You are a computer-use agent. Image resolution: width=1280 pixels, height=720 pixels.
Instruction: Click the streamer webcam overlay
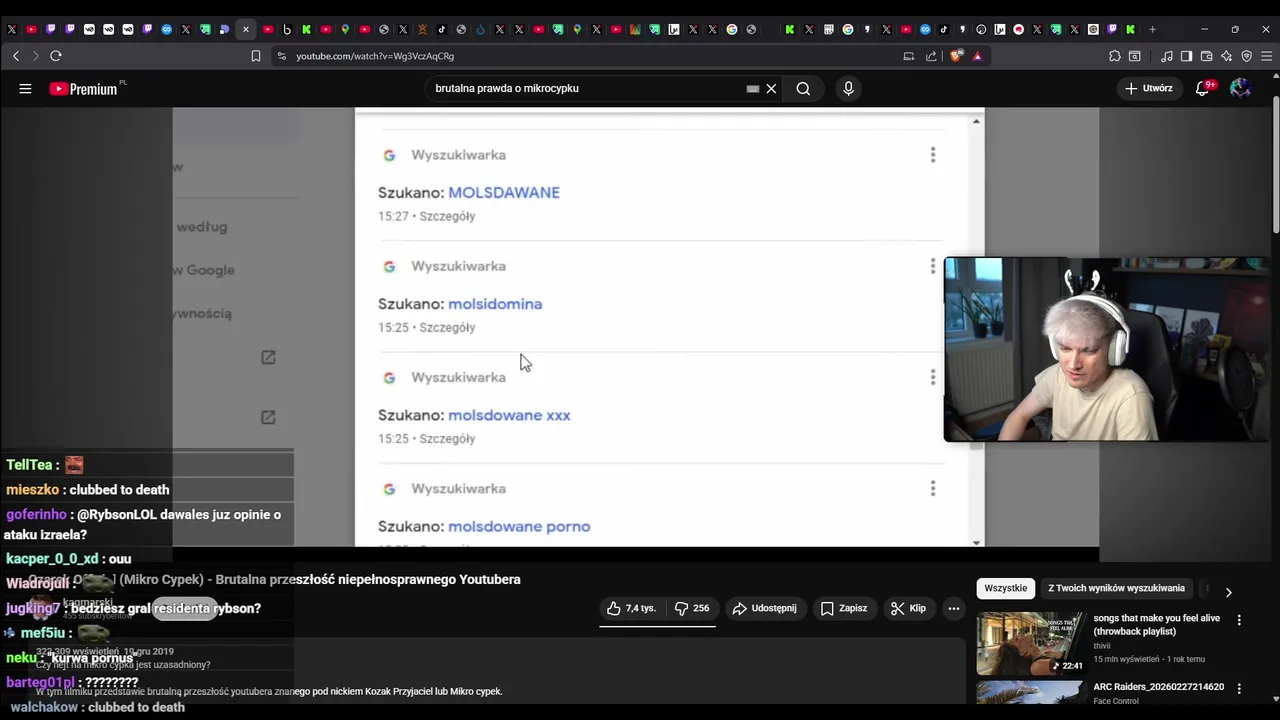[1106, 349]
